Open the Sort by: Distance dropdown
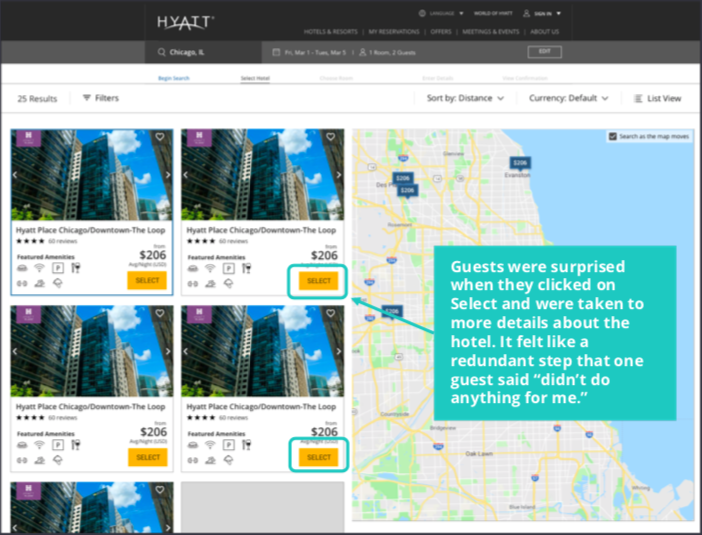702x535 pixels. (x=465, y=98)
